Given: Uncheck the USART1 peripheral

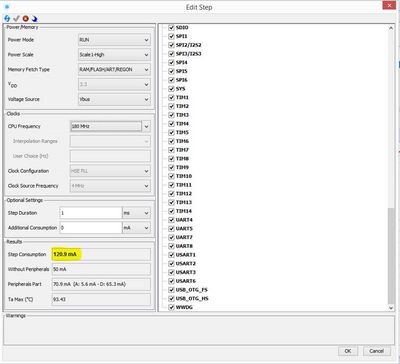Looking at the screenshot, I should click(171, 255).
